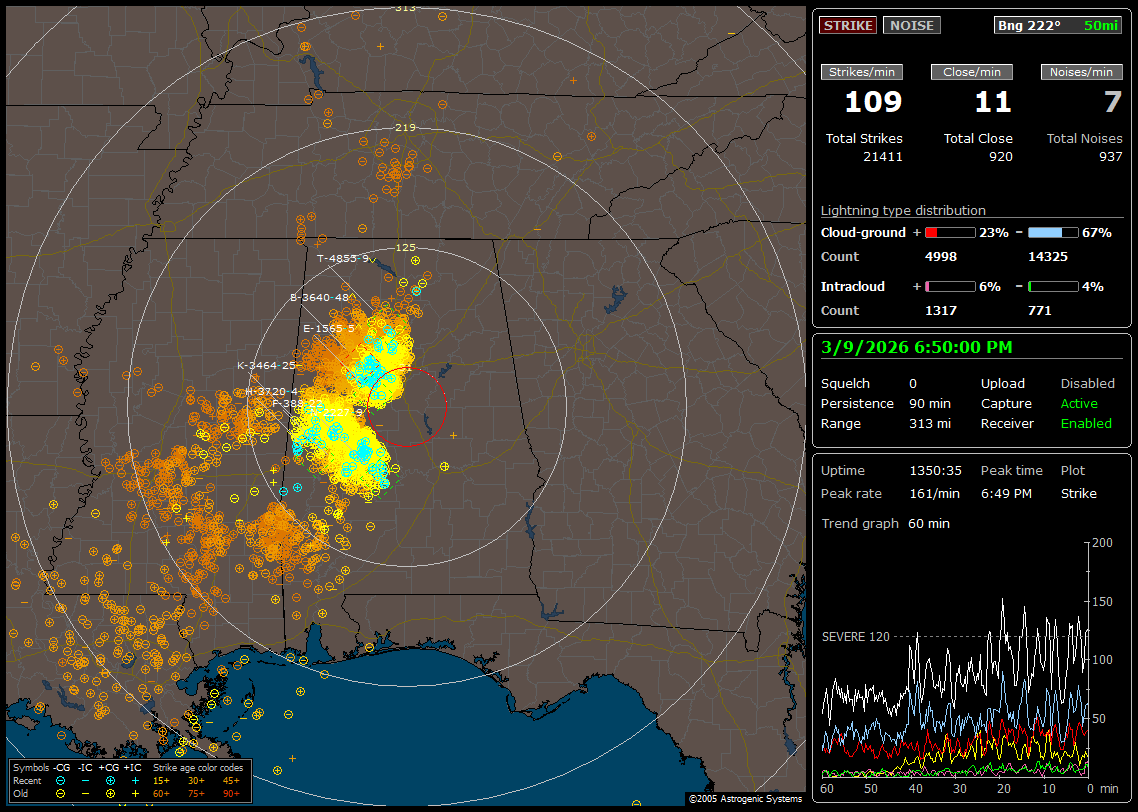Image resolution: width=1138 pixels, height=812 pixels.
Task: Click the SEVERE 120 threshold line label
Action: 855,636
